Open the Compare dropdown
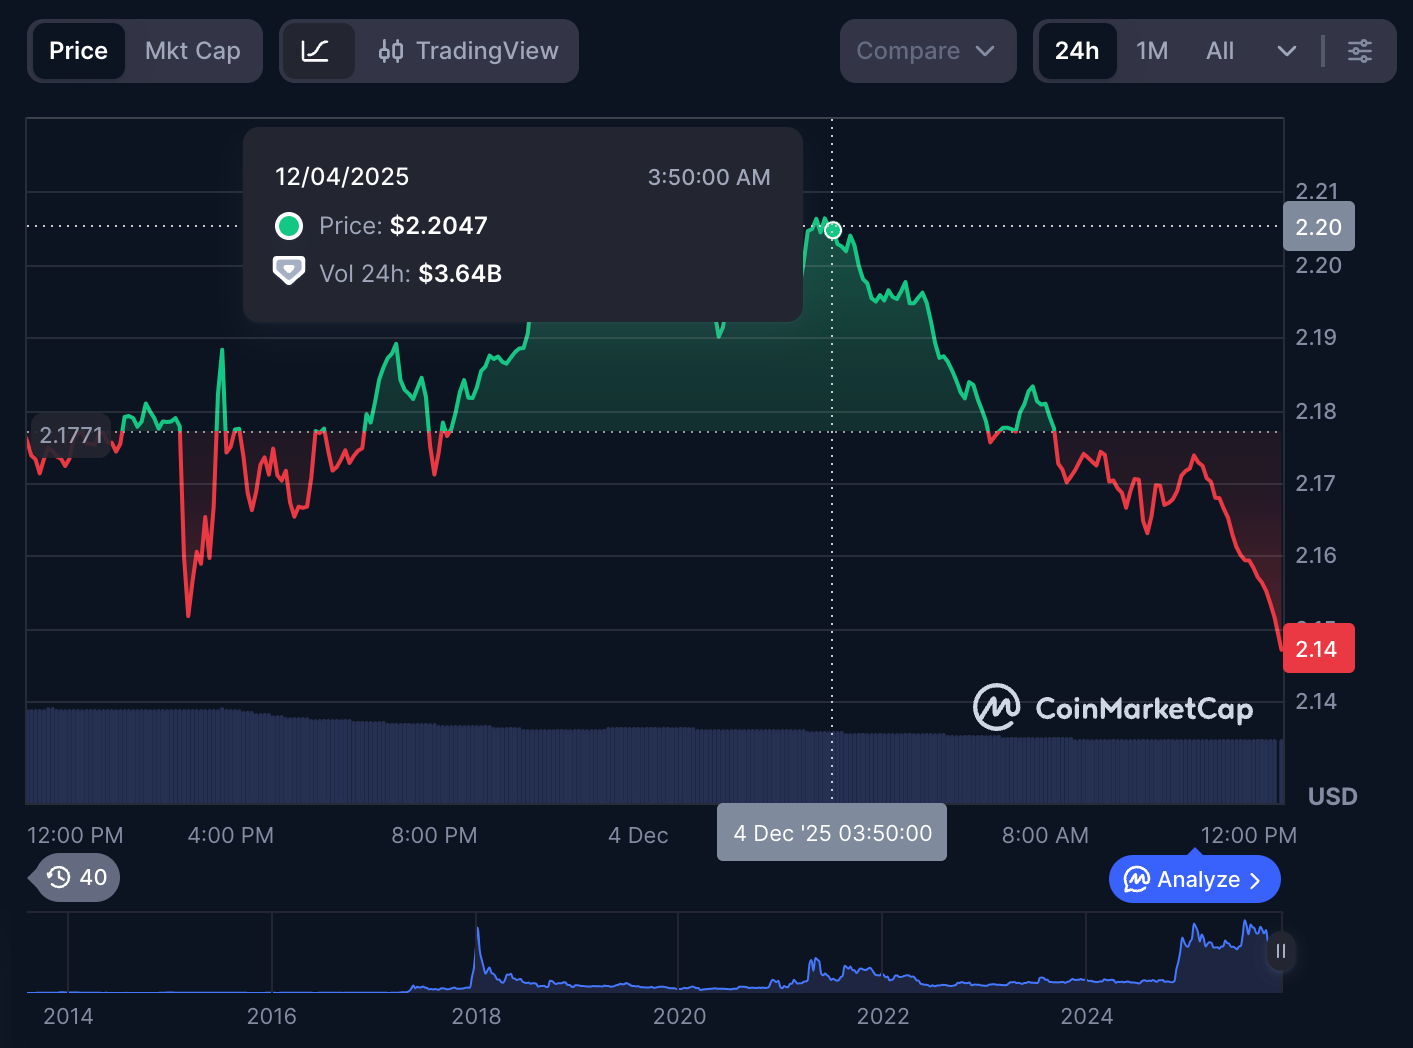 pos(926,50)
